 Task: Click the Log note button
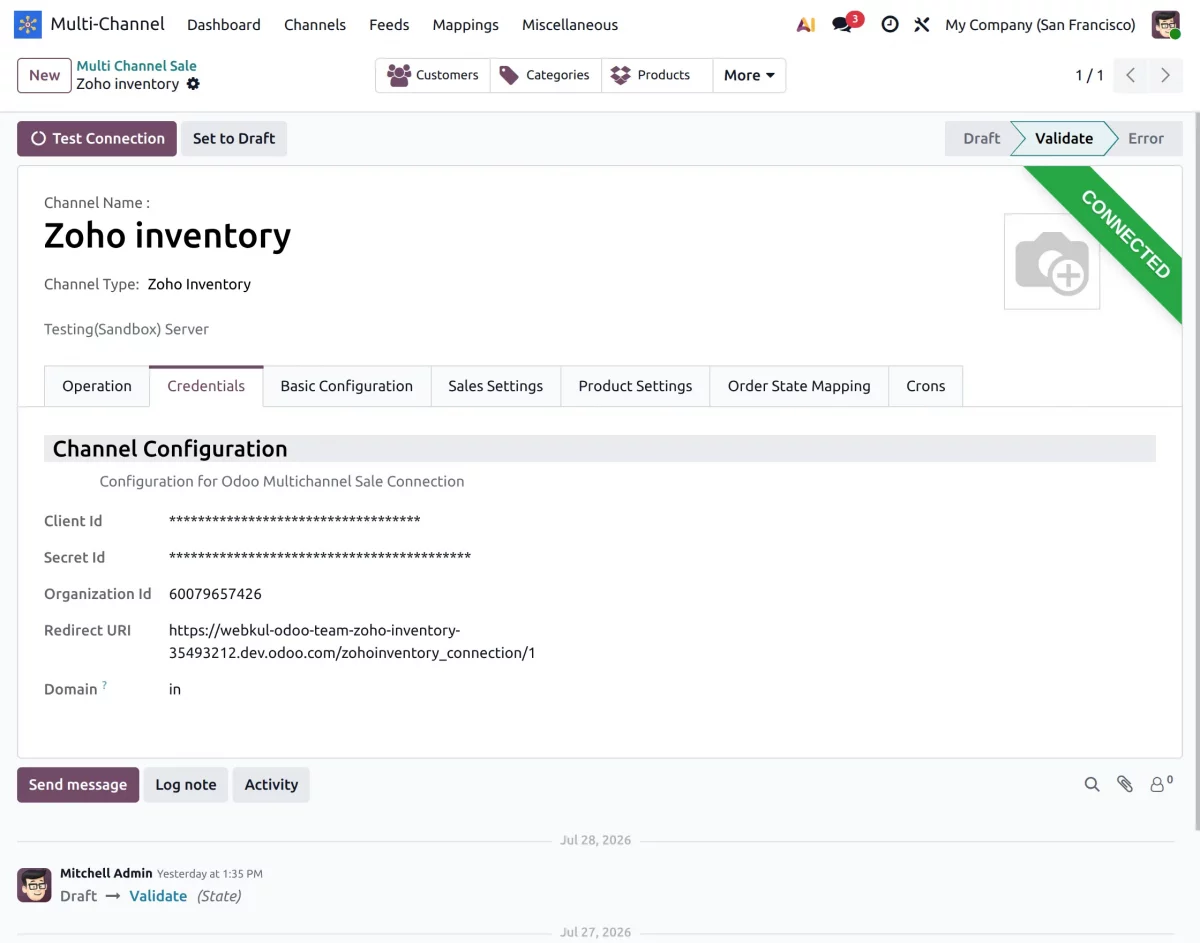click(x=186, y=785)
